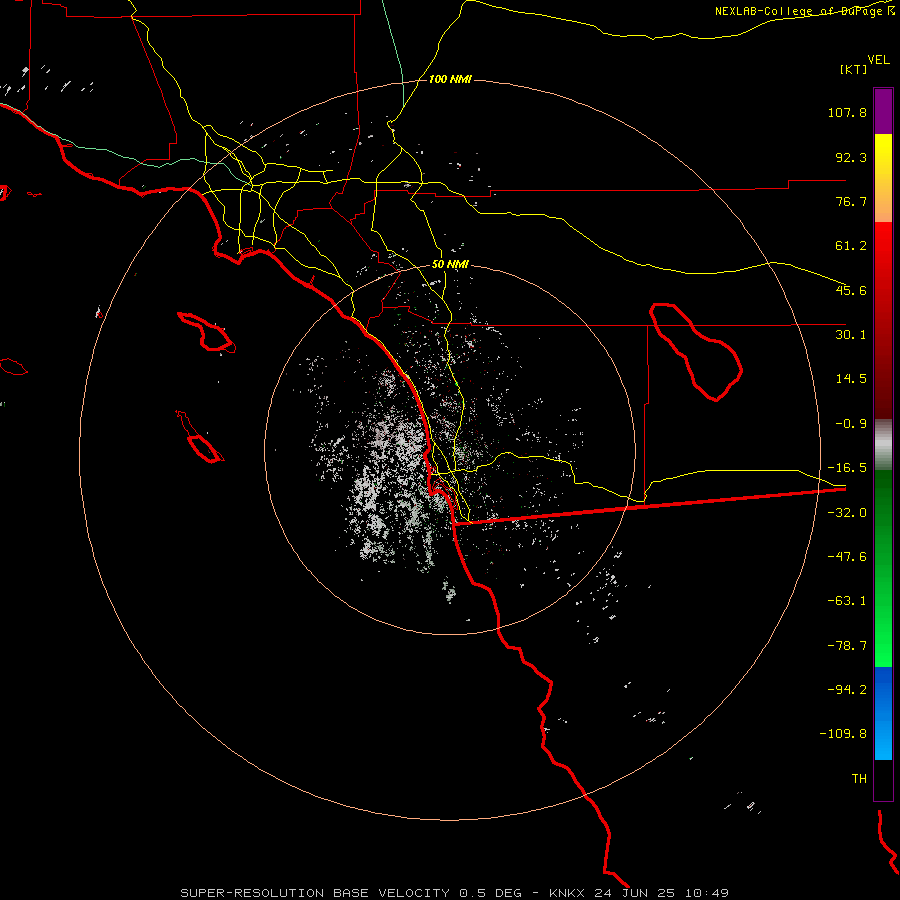The width and height of the screenshot is (900, 900).
Task: Click the 76.7 velocity scale value
Action: point(851,201)
